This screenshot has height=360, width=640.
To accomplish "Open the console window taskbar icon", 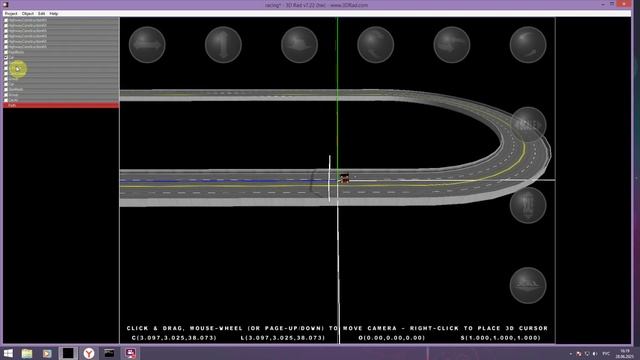I will click(x=109, y=353).
